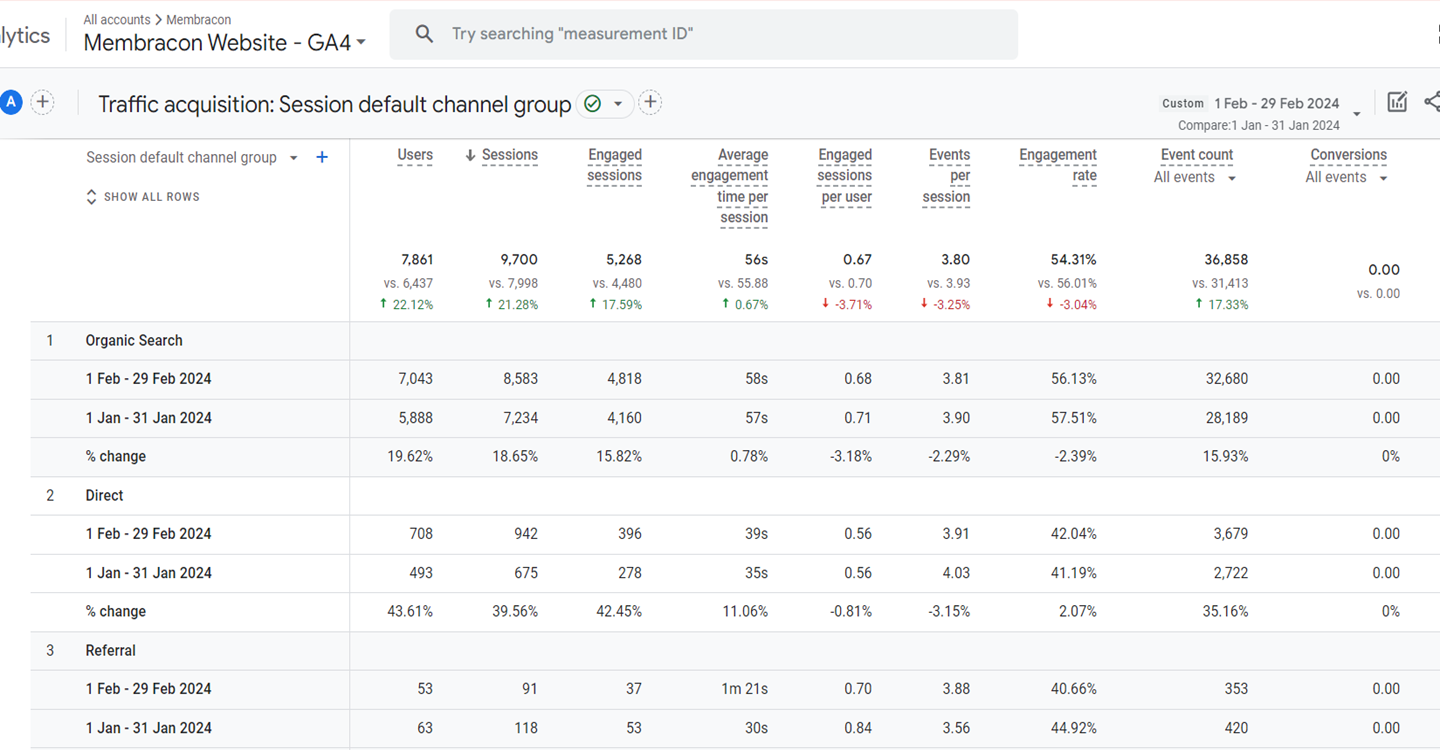1440x750 pixels.
Task: Sort by the Sessions column header
Action: coord(510,155)
